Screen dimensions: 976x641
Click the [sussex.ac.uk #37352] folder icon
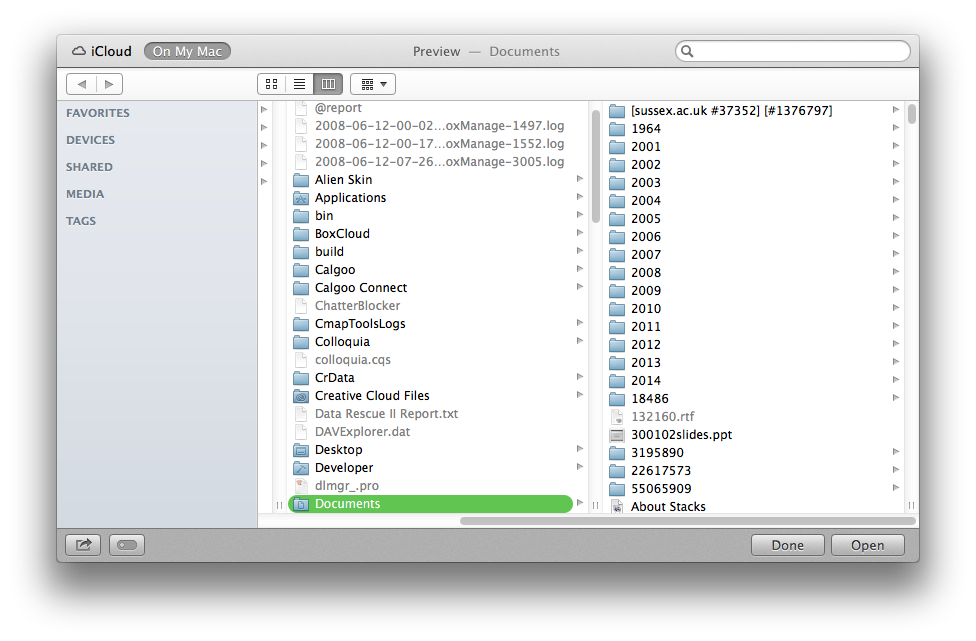click(x=617, y=111)
